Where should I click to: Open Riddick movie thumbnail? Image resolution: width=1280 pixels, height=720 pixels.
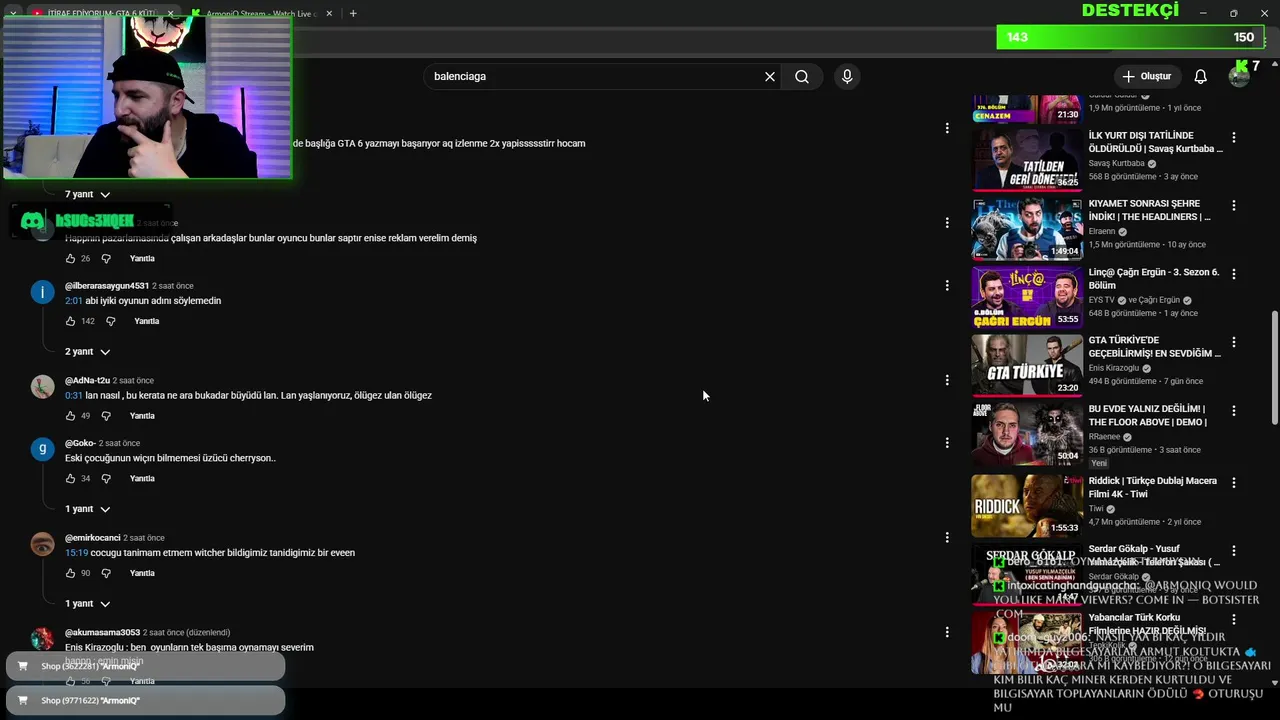(1026, 505)
